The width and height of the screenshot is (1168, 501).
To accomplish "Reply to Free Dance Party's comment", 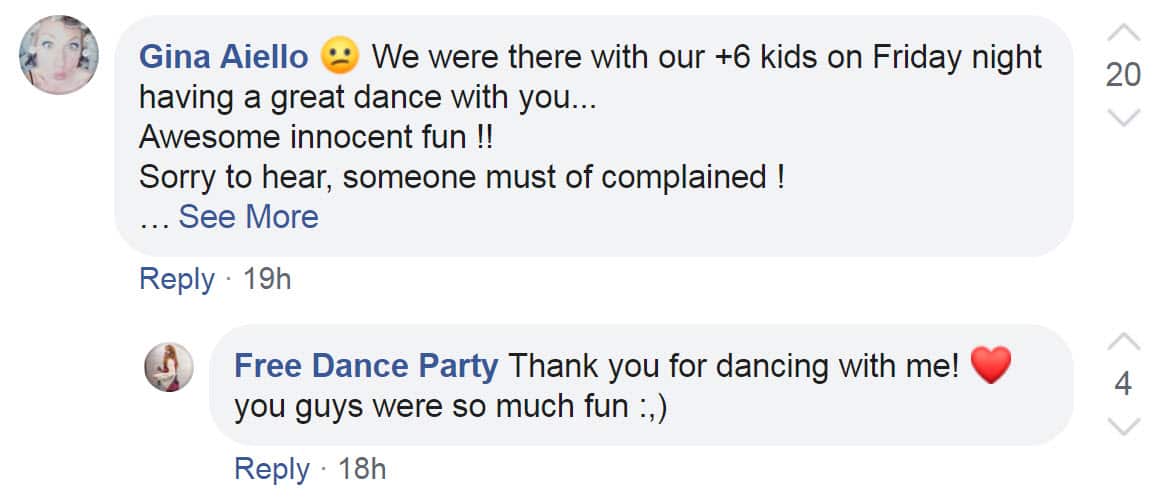I will [x=271, y=468].
